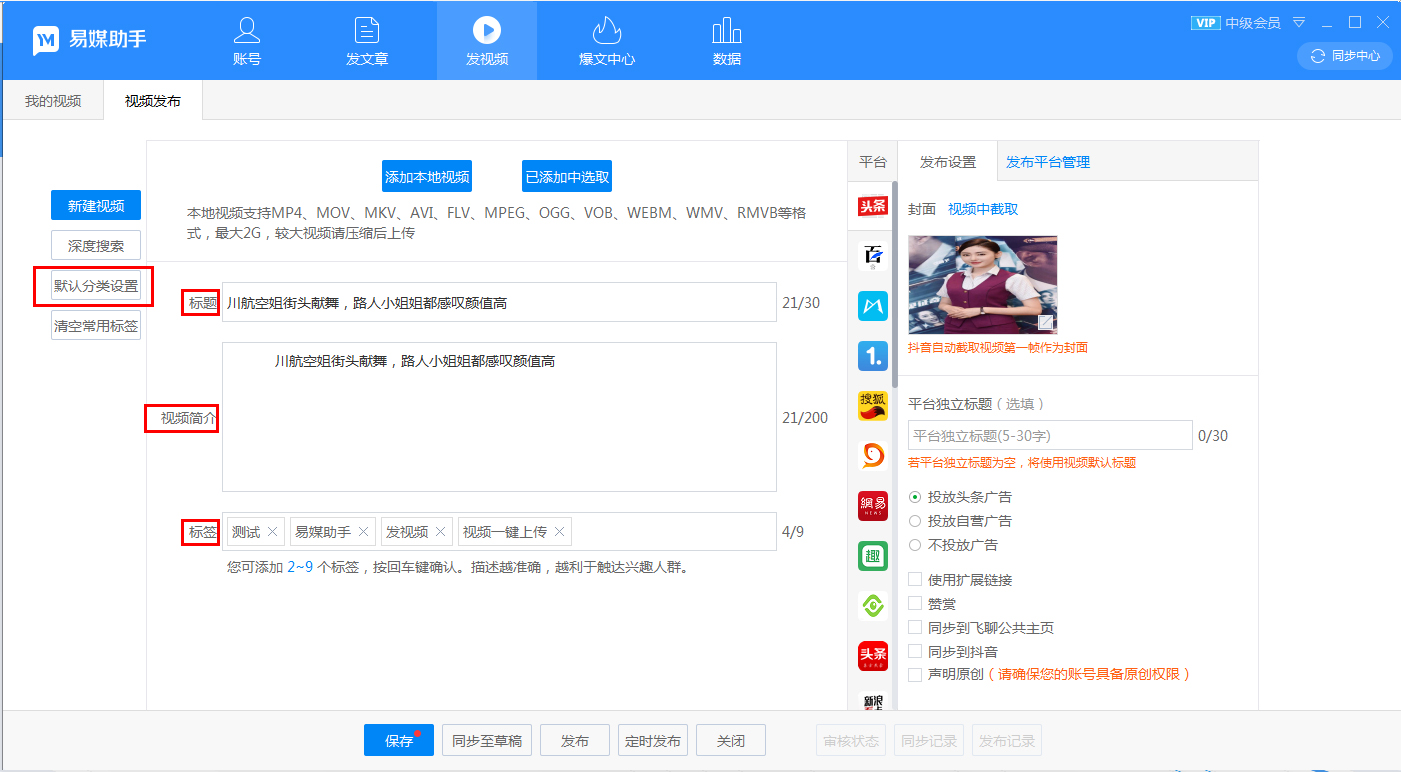The image size is (1401, 772).
Task: Select 投放自营广告 radio option
Action: [x=914, y=521]
